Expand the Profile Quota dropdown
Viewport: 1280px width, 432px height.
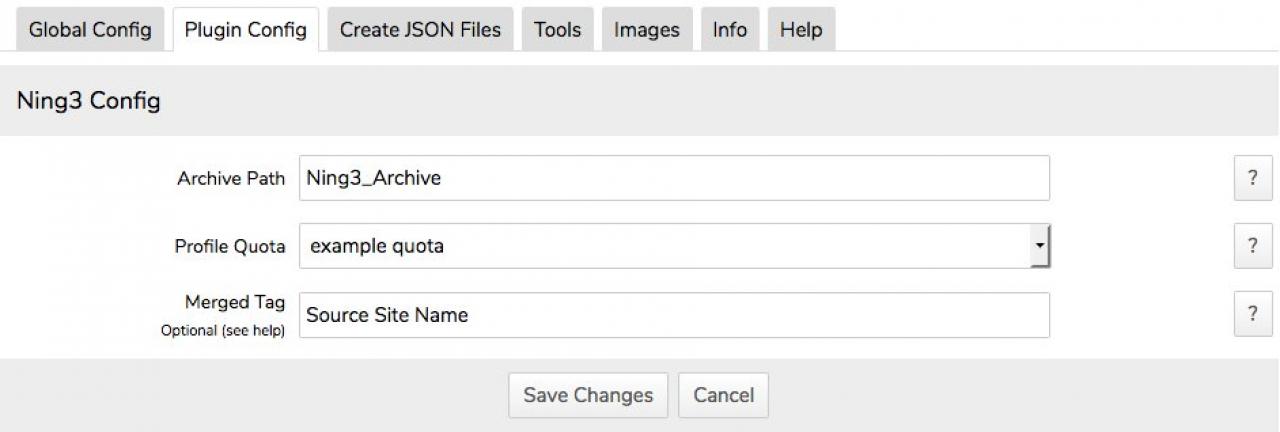point(1039,246)
